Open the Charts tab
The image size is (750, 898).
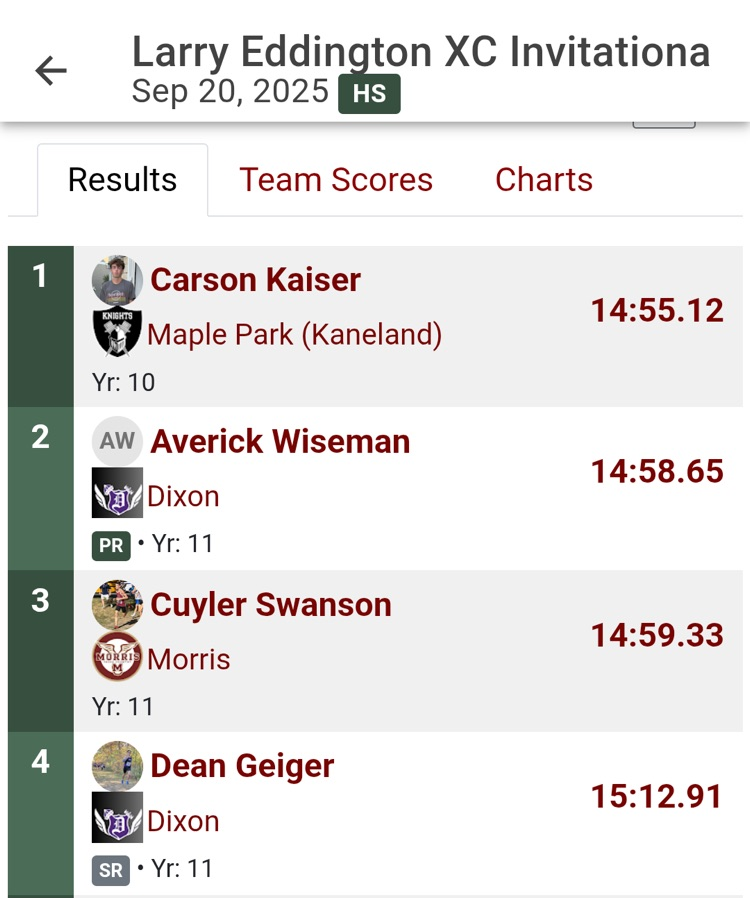544,180
